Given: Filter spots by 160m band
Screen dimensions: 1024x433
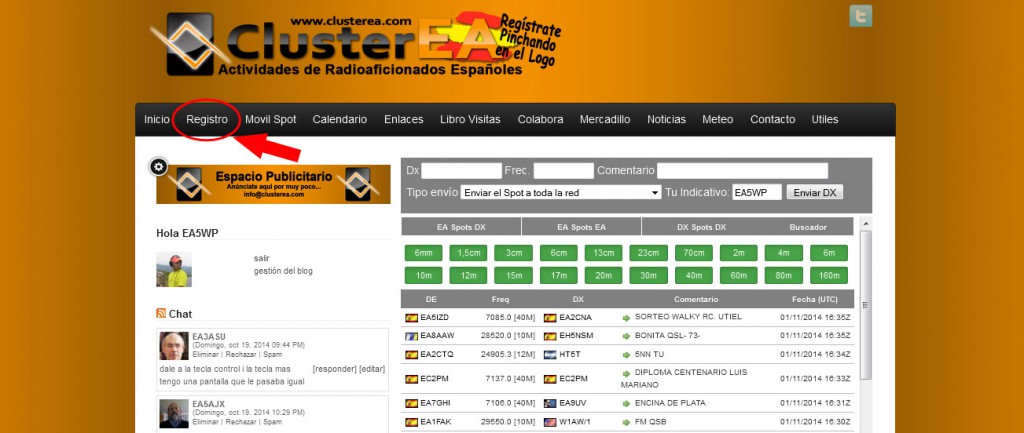Looking at the screenshot, I should 829,276.
